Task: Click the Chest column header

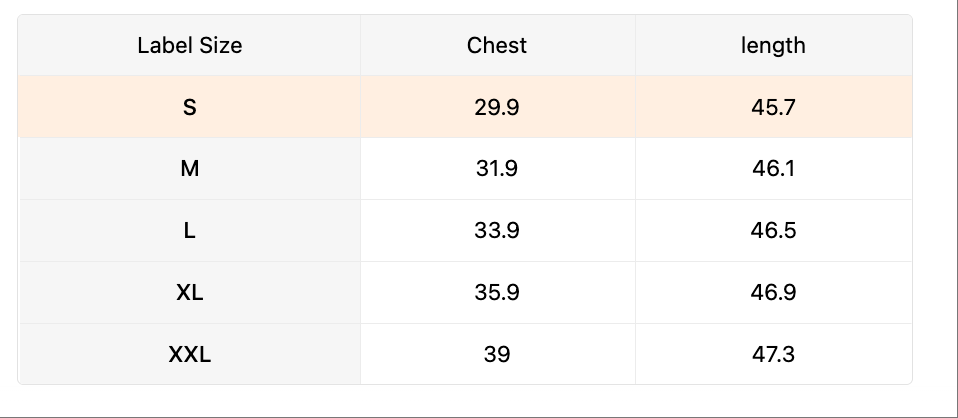Action: pos(497,45)
